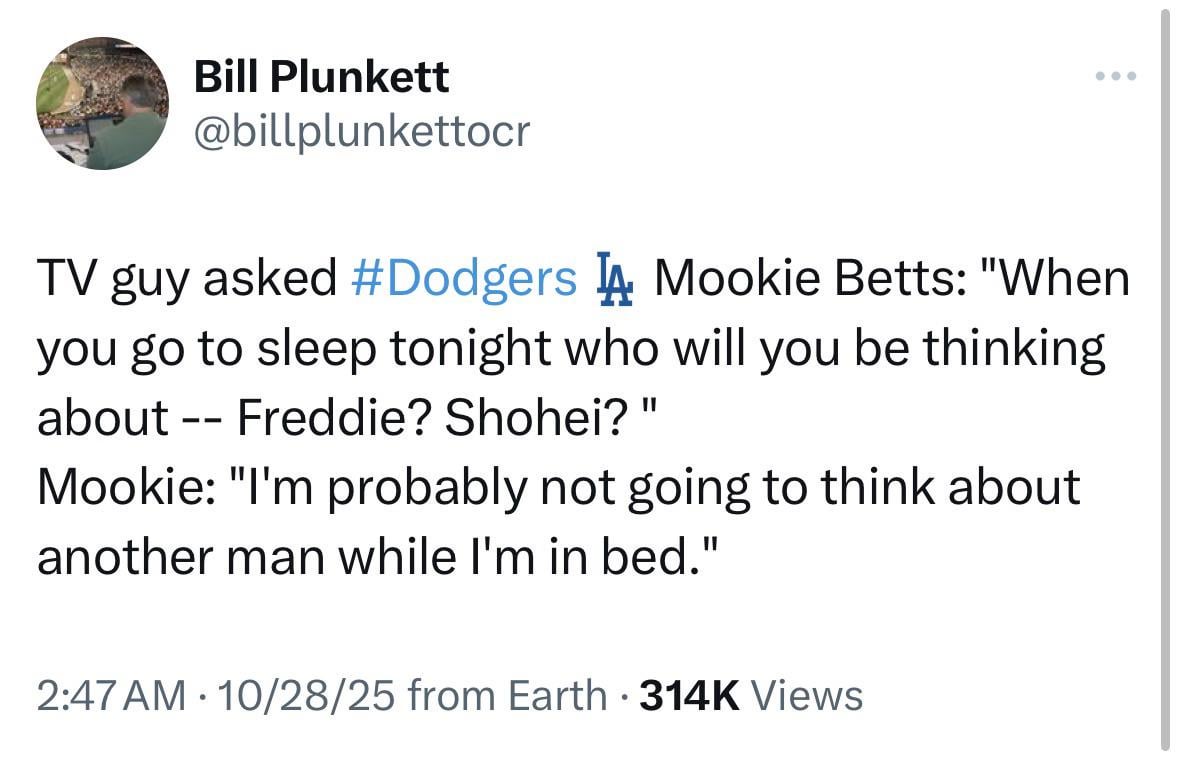Open the #Dodgers hashtag feed
This screenshot has width=1179, height=757.
[465, 278]
